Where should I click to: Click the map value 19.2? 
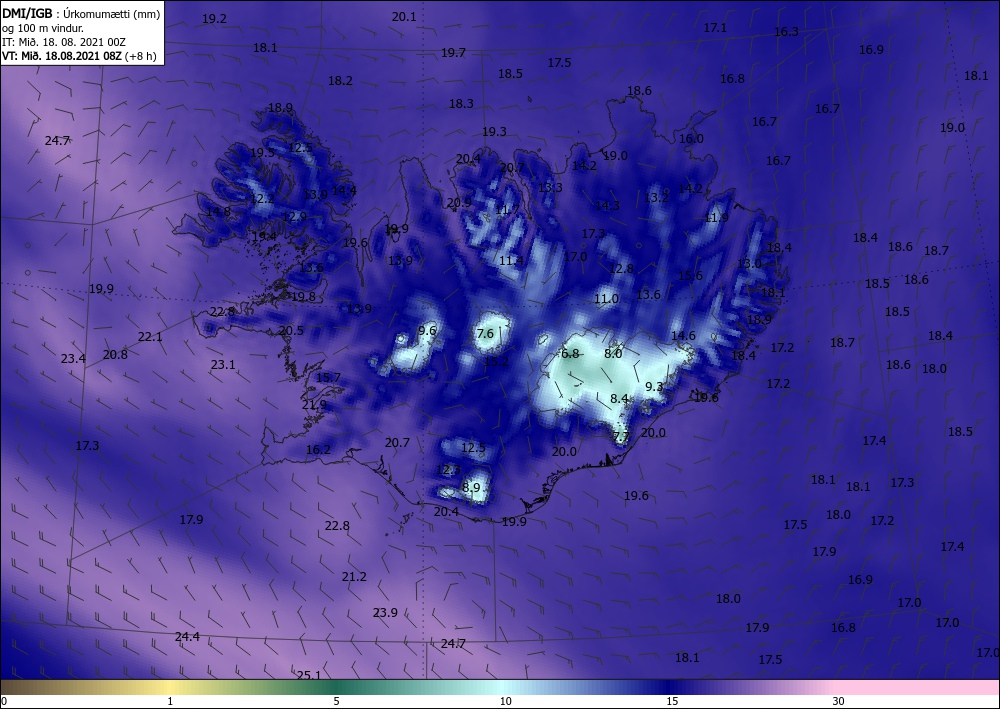click(214, 18)
